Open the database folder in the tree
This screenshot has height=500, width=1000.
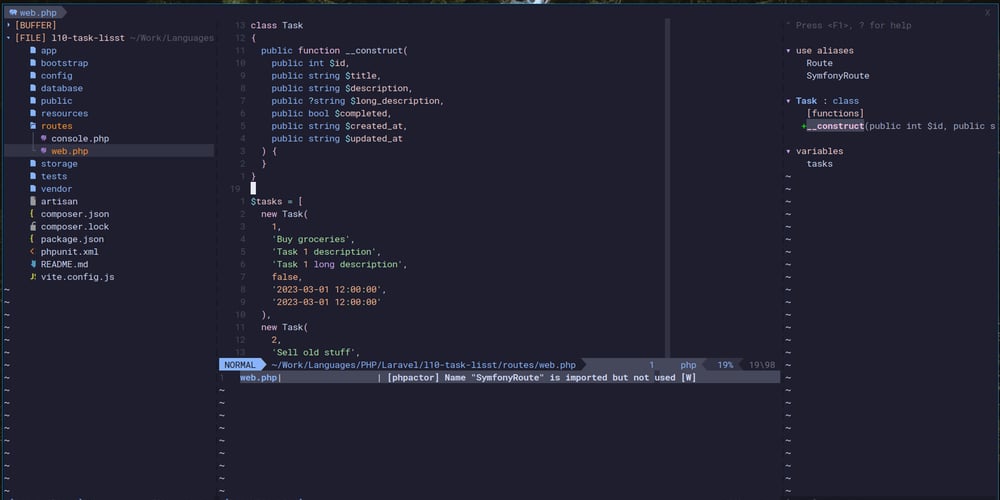(x=61, y=88)
